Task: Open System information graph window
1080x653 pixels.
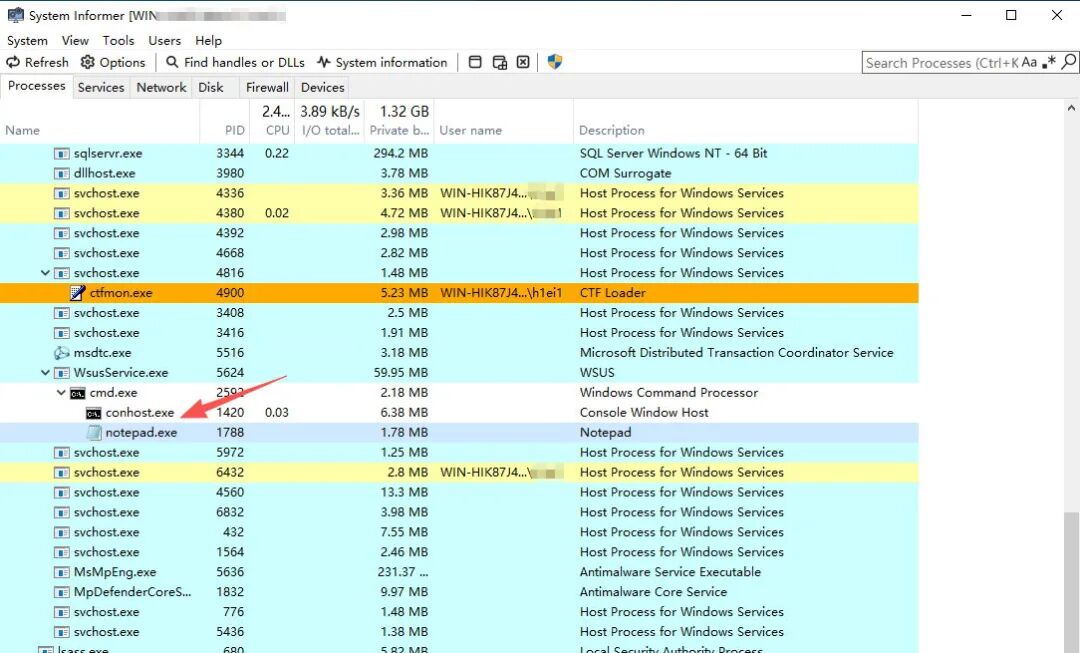Action: pos(382,62)
